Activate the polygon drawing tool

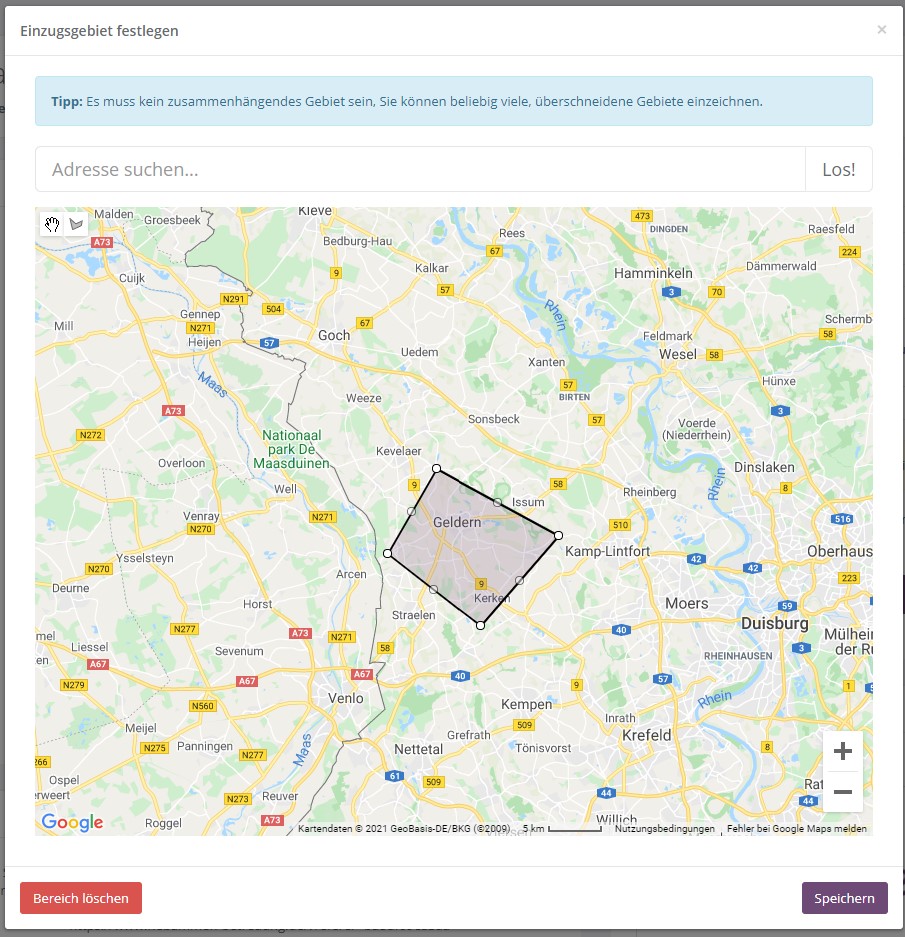click(76, 225)
